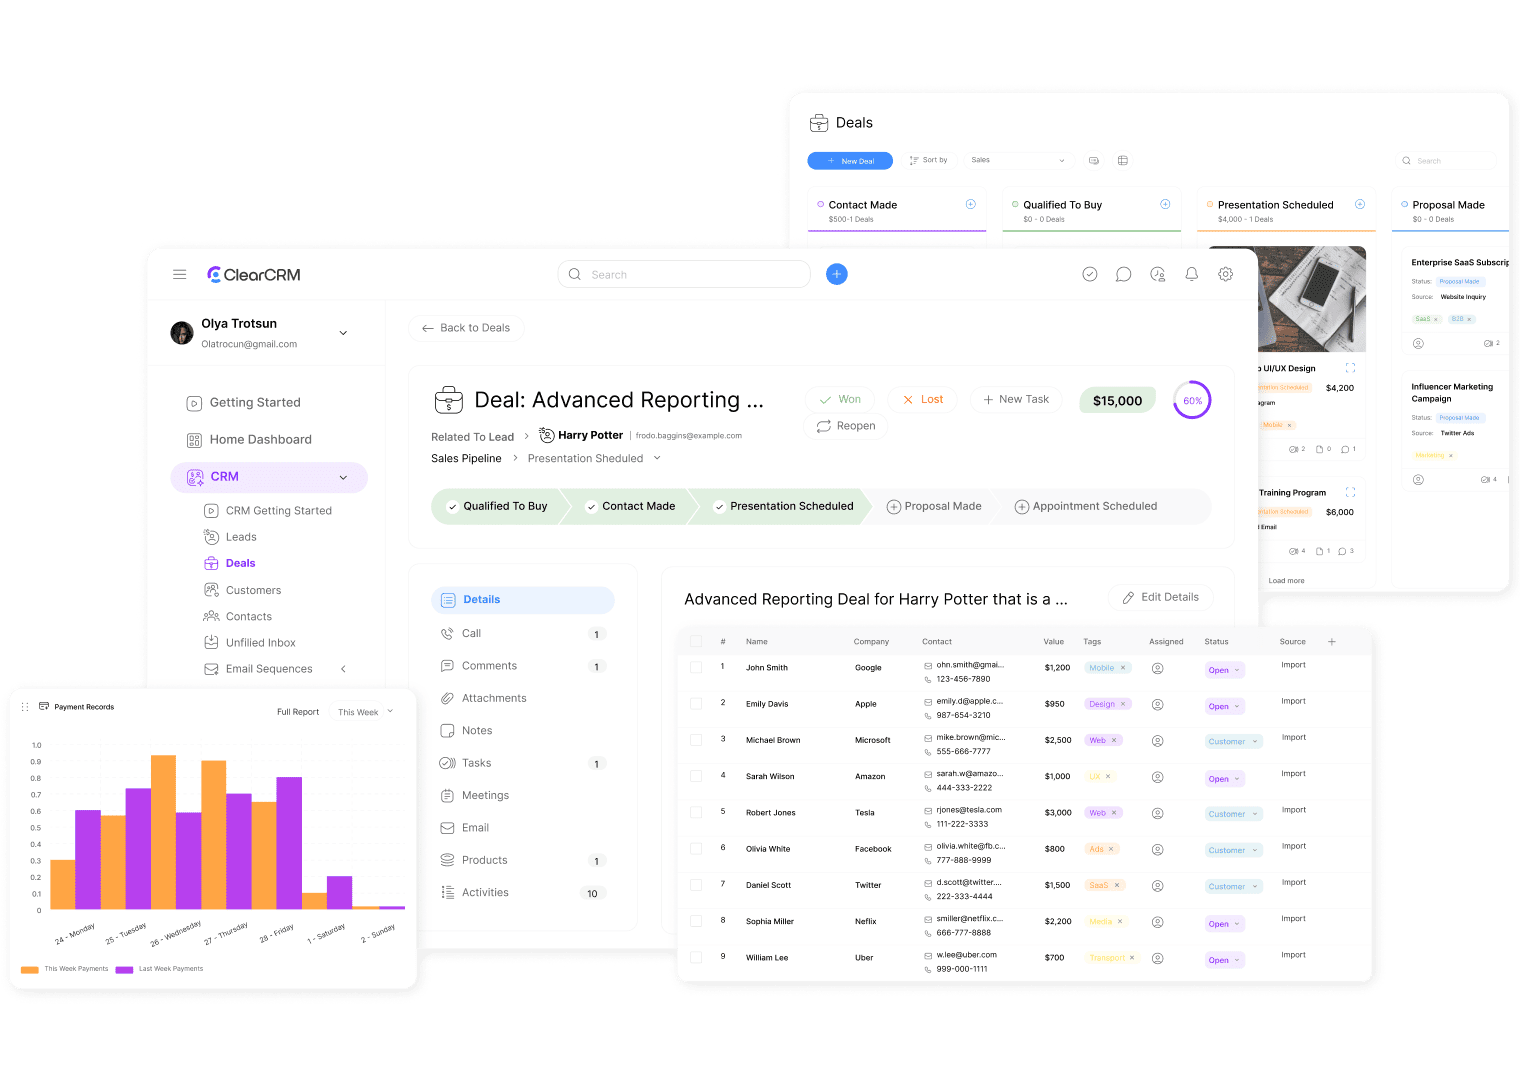The height and width of the screenshot is (1086, 1520).
Task: Click the blue plus add icon
Action: point(837,274)
